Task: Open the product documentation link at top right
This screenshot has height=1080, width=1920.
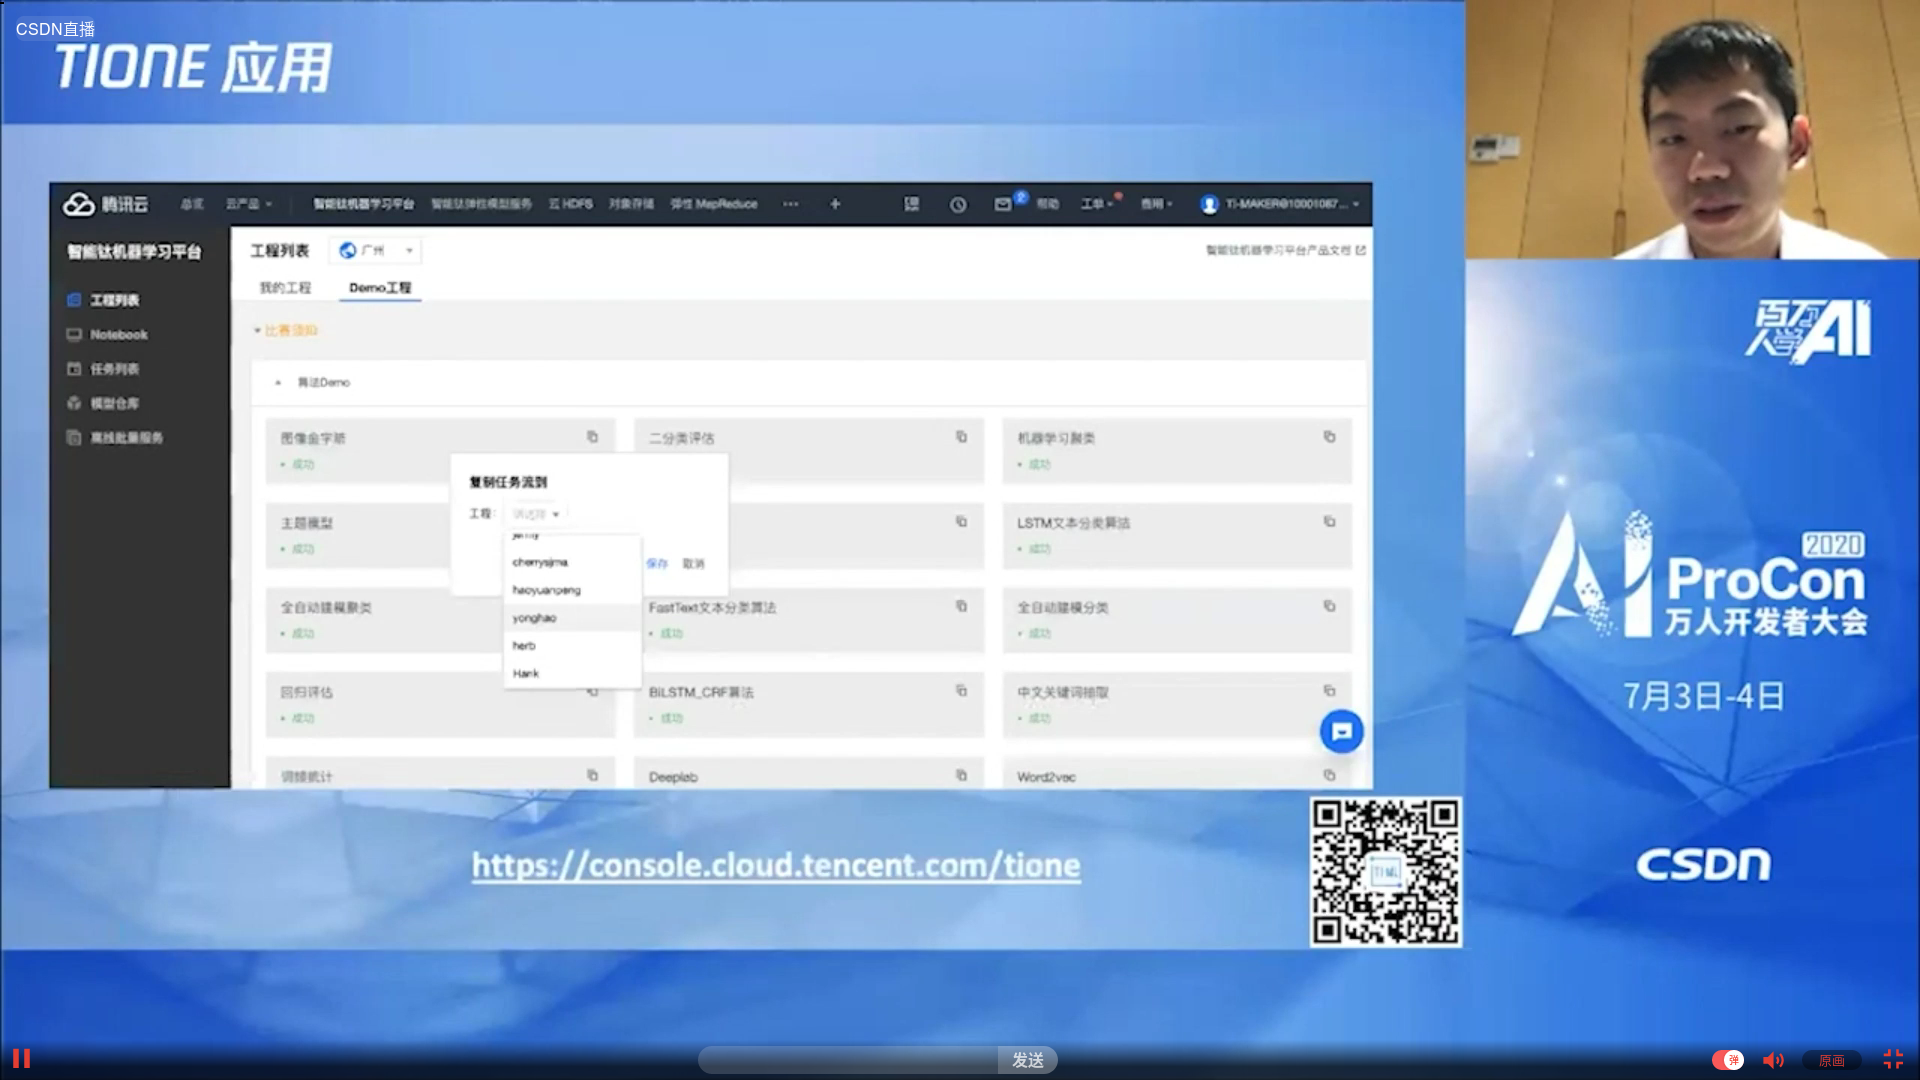Action: tap(1285, 250)
